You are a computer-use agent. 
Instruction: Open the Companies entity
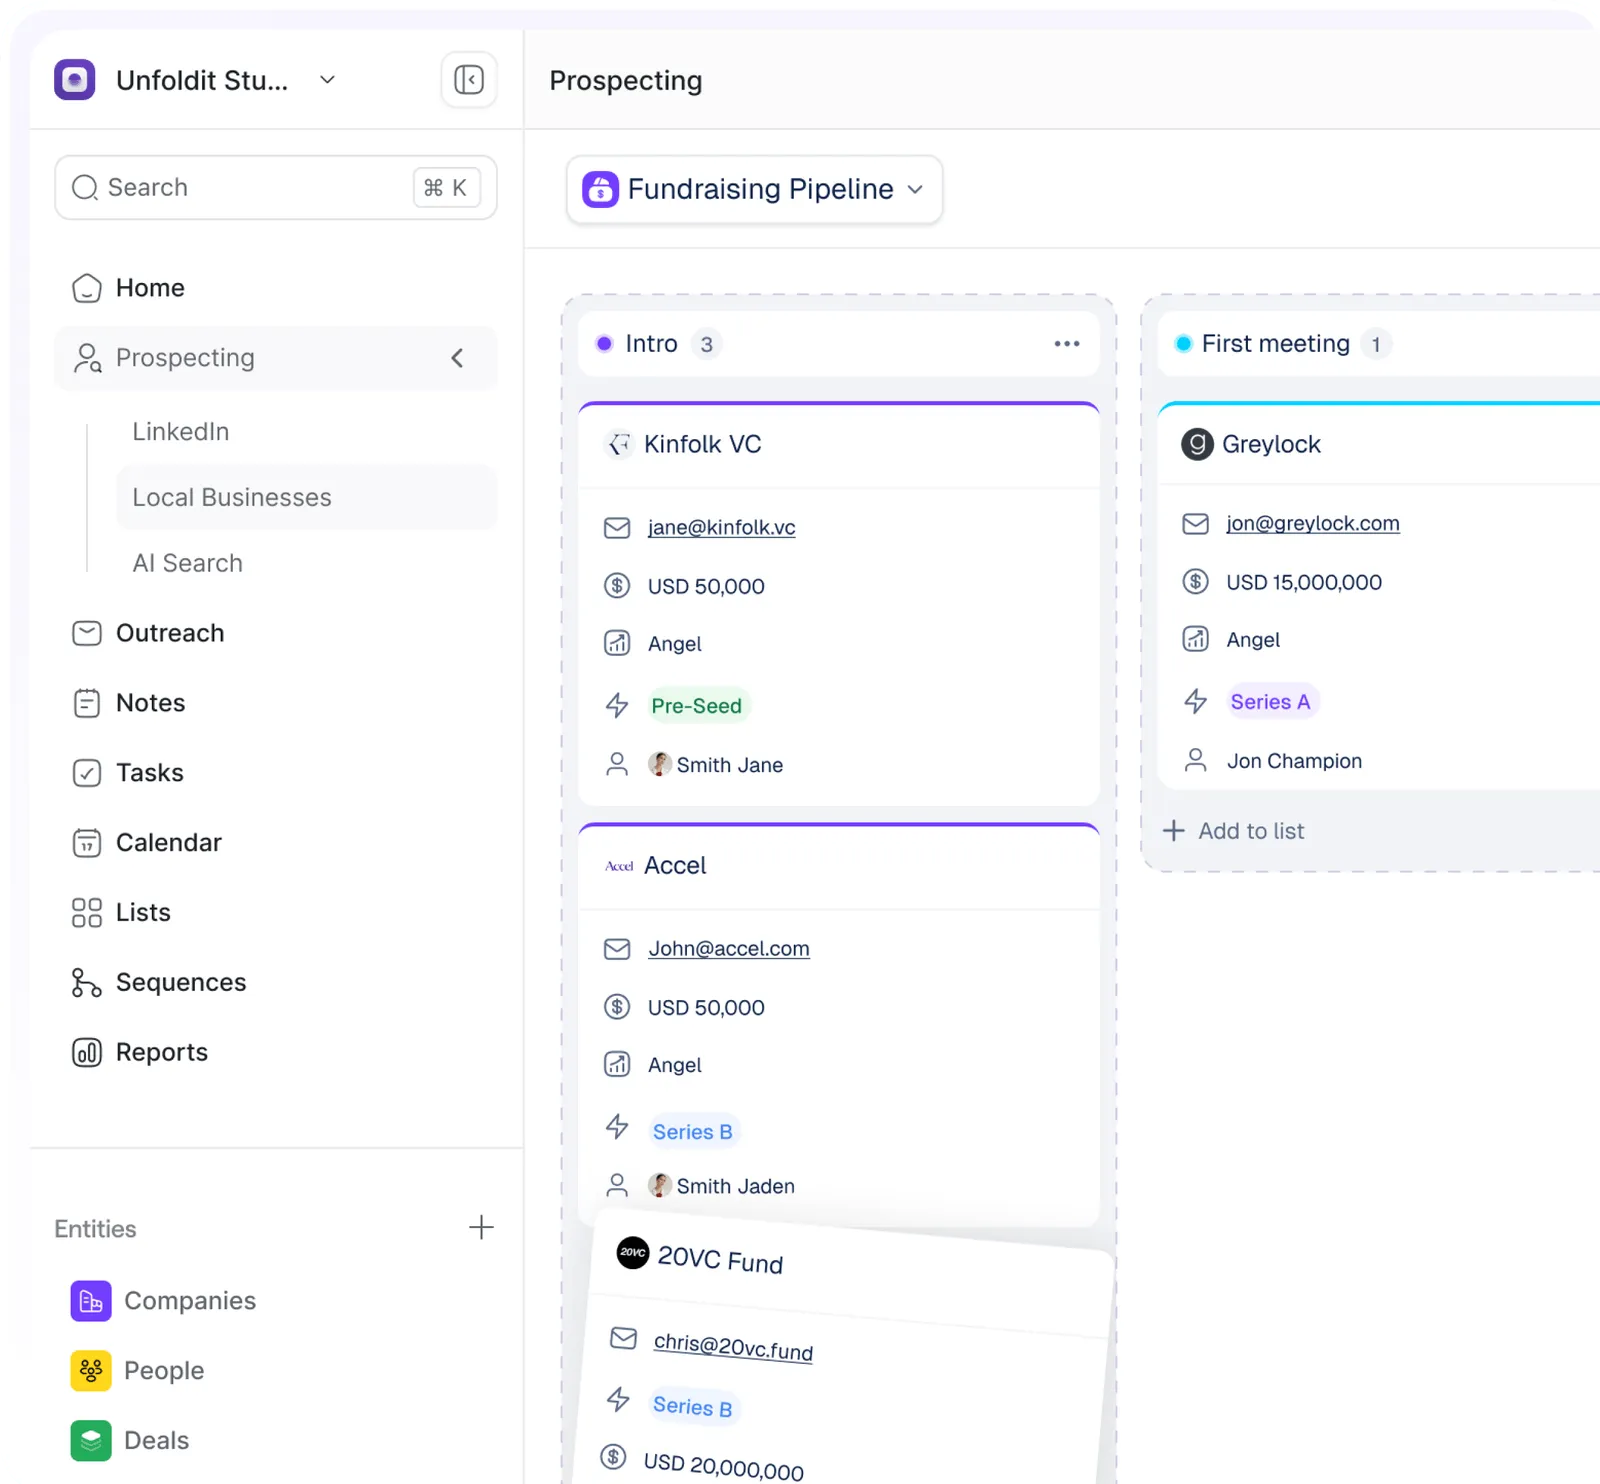[190, 1301]
